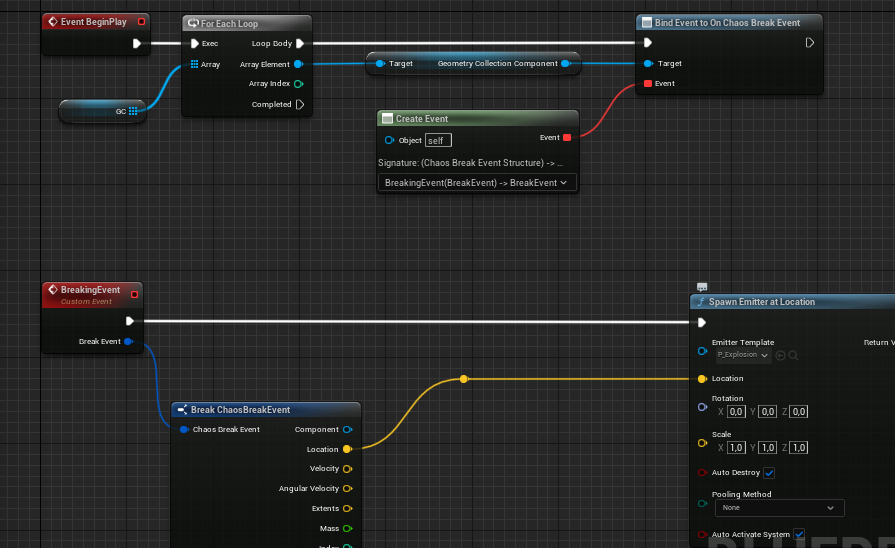Click the self field on Create Event Object

(438, 140)
